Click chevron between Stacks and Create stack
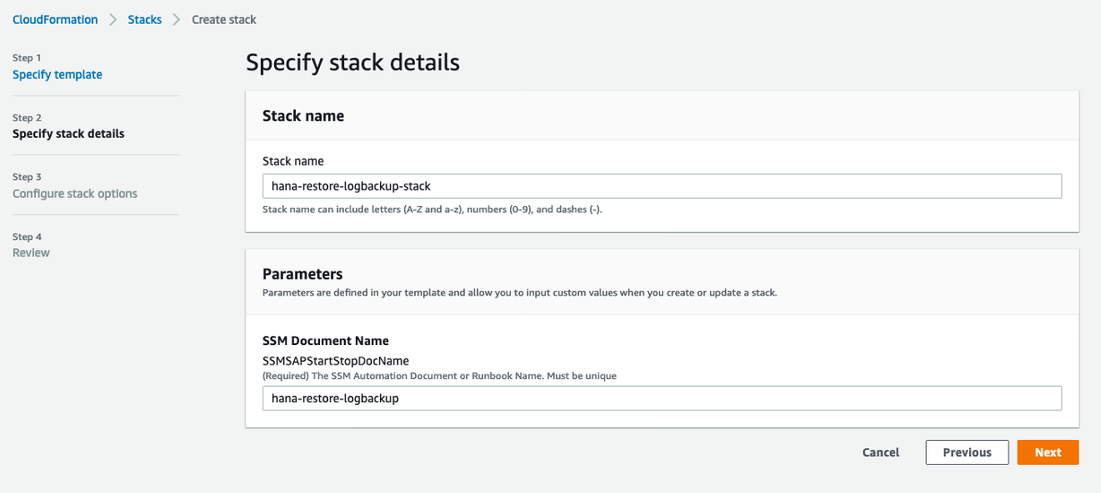This screenshot has height=493, width=1101. coord(177,20)
